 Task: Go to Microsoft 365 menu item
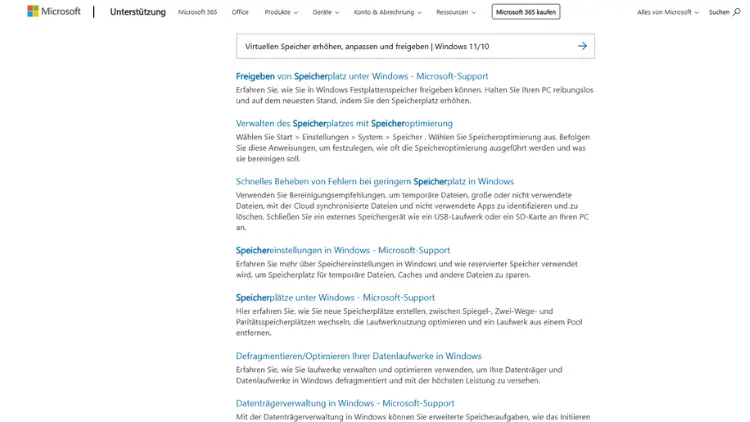pos(198,12)
